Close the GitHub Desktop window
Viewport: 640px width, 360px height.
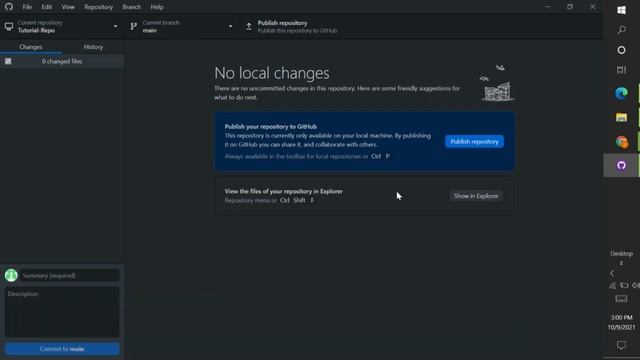pyautogui.click(x=592, y=7)
